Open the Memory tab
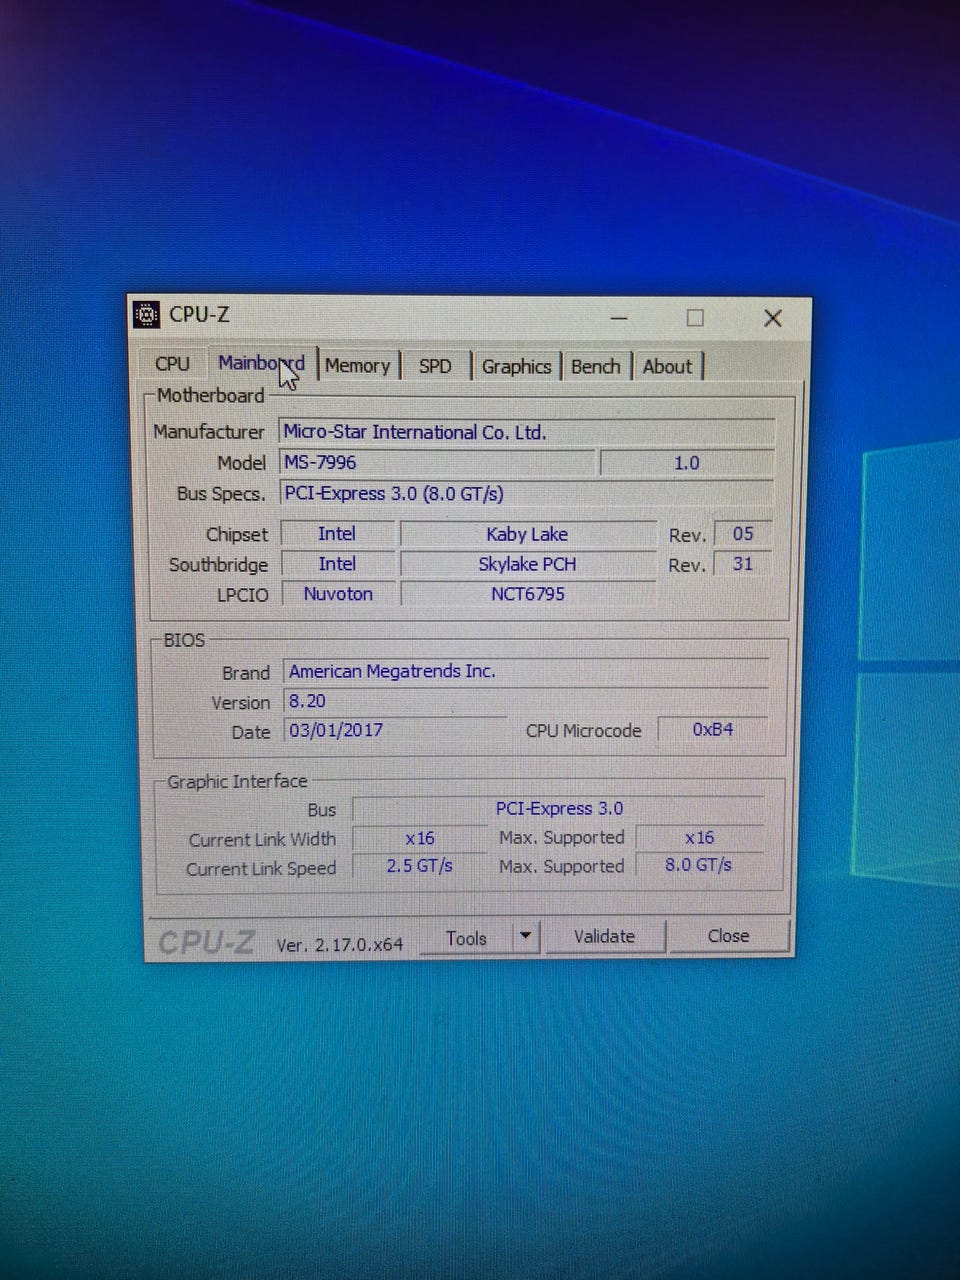This screenshot has width=960, height=1280. click(357, 366)
